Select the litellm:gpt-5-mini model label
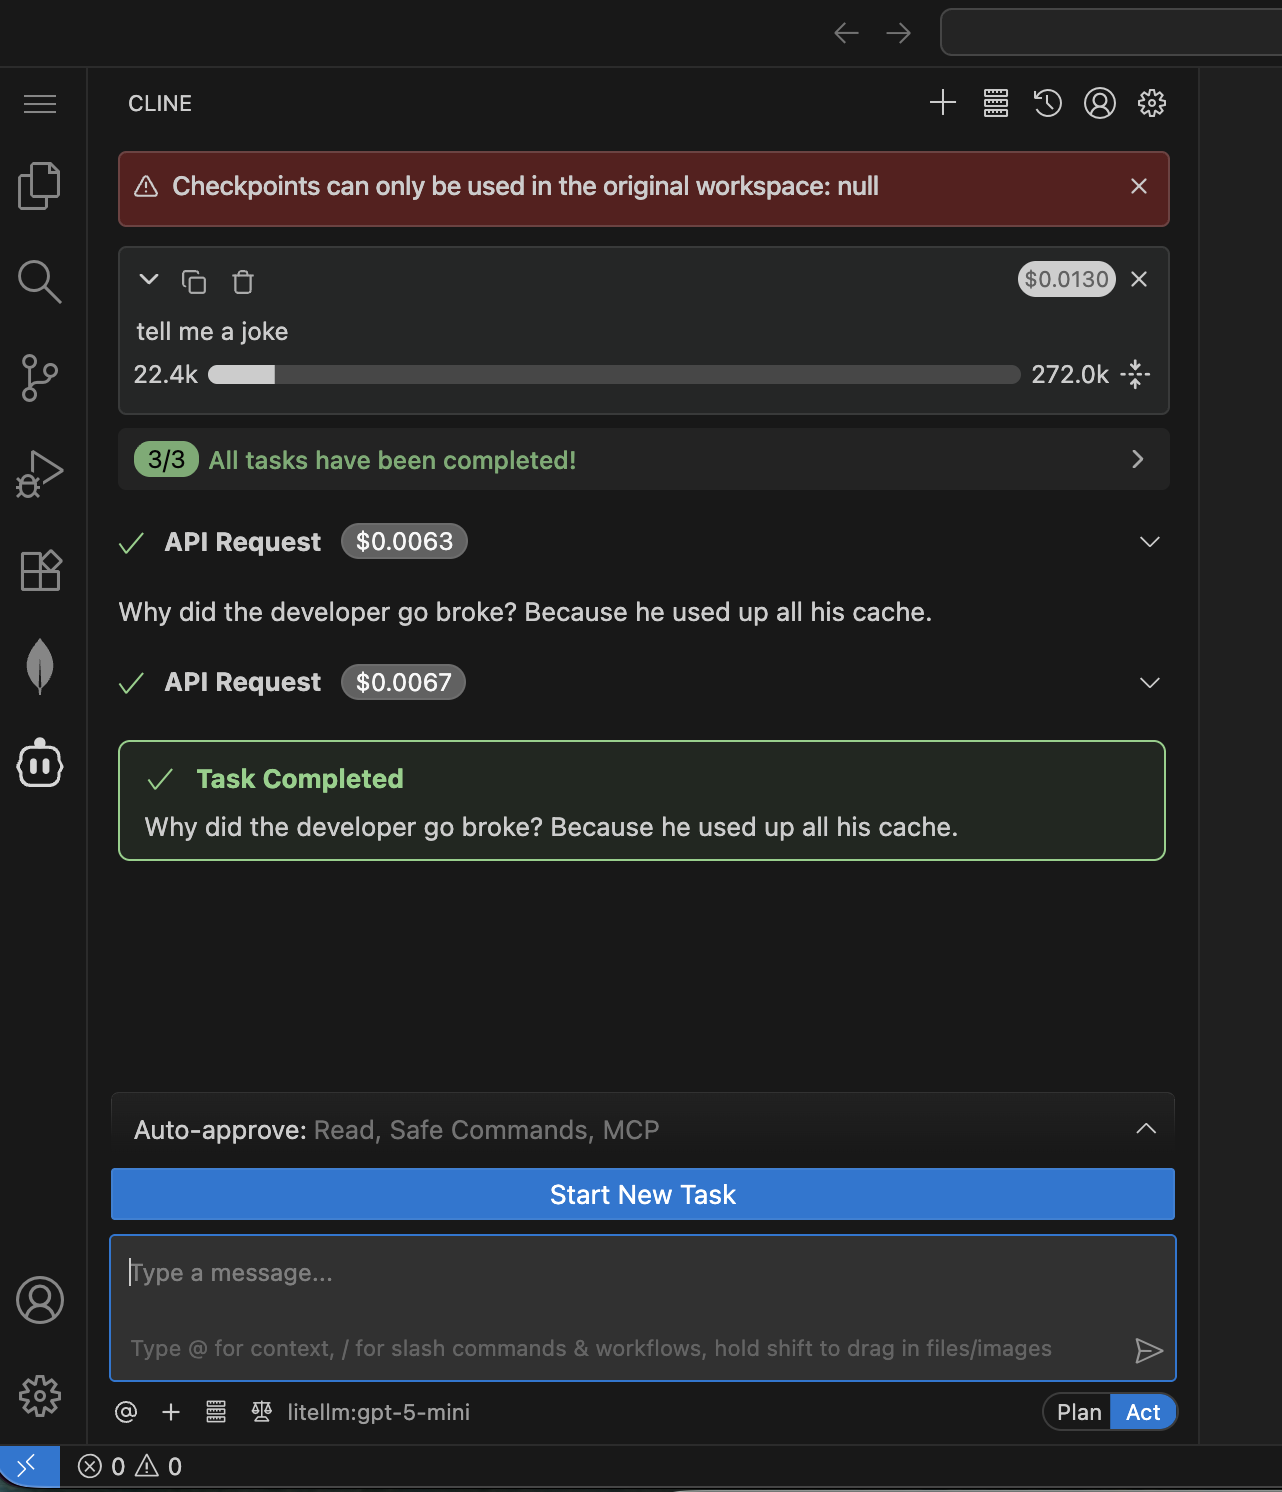Image resolution: width=1282 pixels, height=1492 pixels. point(378,1412)
